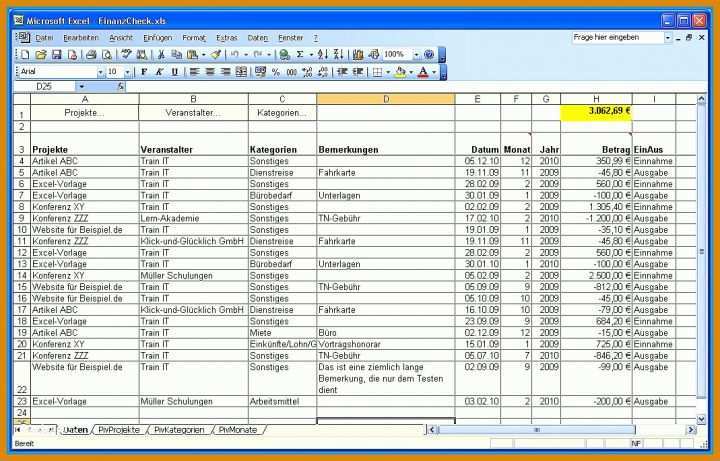Click the Open file folder icon

click(41, 55)
